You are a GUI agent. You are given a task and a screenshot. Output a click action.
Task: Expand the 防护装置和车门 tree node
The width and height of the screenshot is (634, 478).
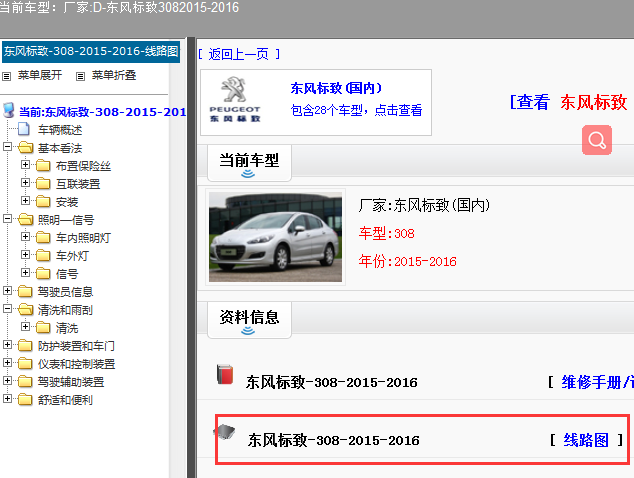tap(7, 345)
